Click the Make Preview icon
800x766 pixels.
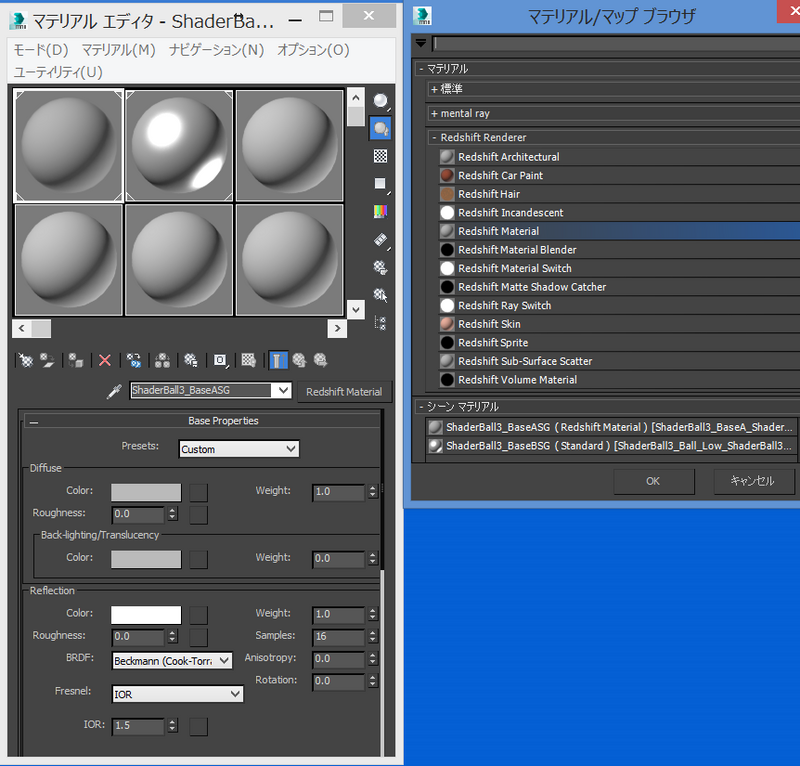click(381, 239)
